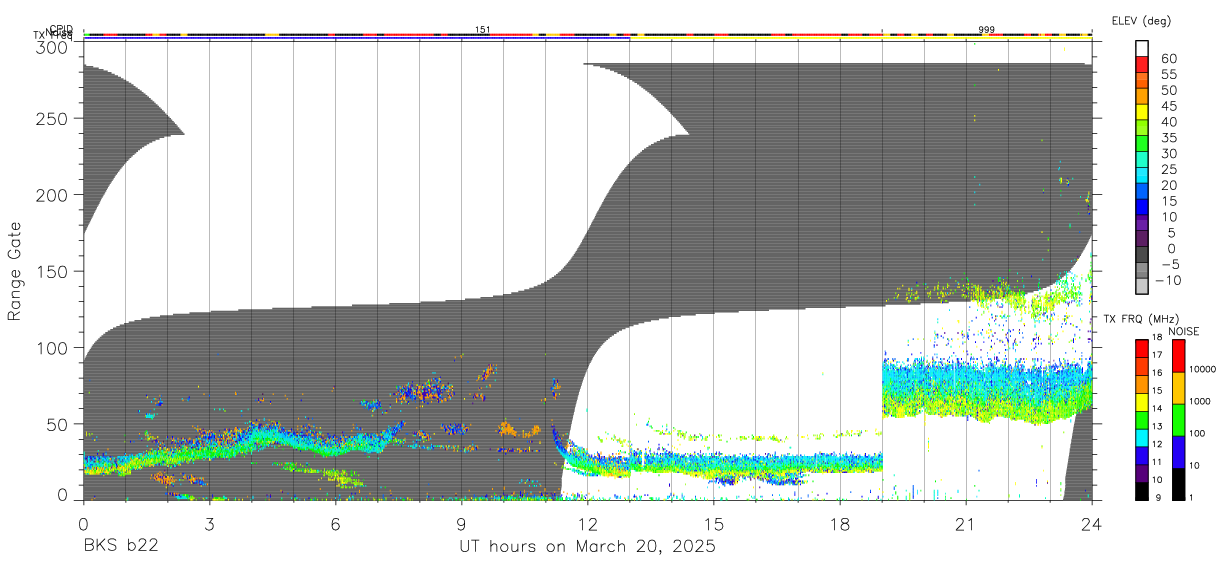This screenshot has height=567, width=1228.
Task: Click the 'Range Gate' y-axis label
Action: (x=15, y=272)
